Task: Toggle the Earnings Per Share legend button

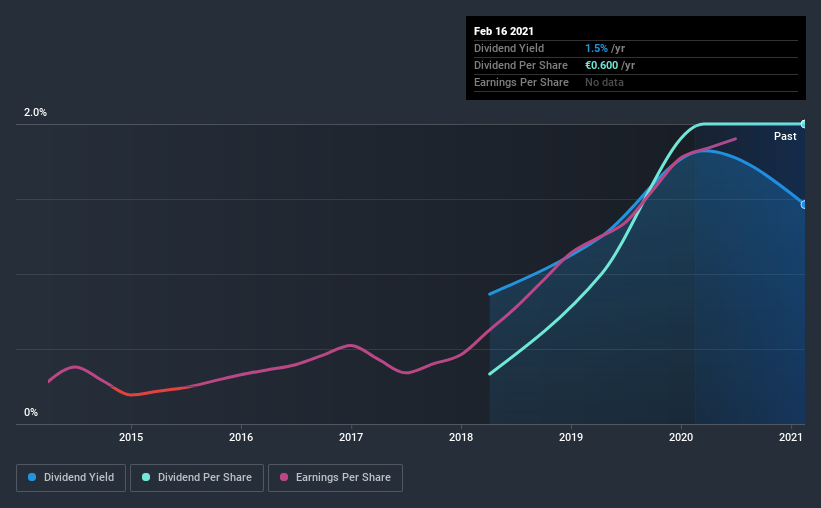Action: point(335,478)
